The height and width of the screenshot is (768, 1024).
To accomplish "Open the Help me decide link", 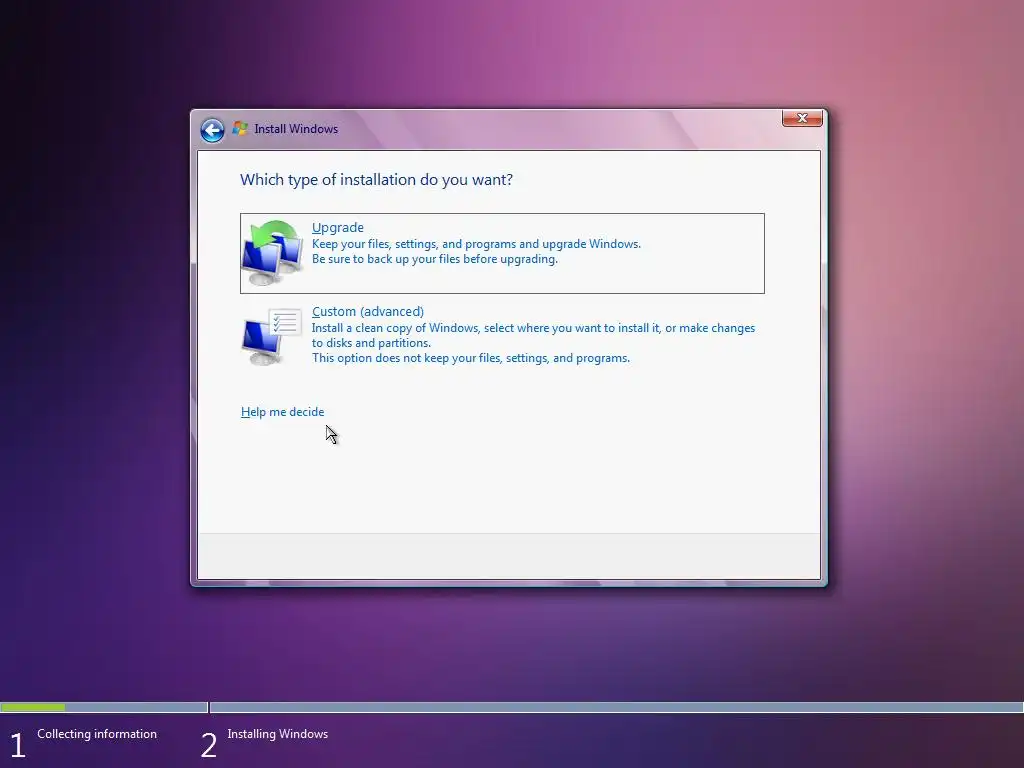I will [x=282, y=412].
